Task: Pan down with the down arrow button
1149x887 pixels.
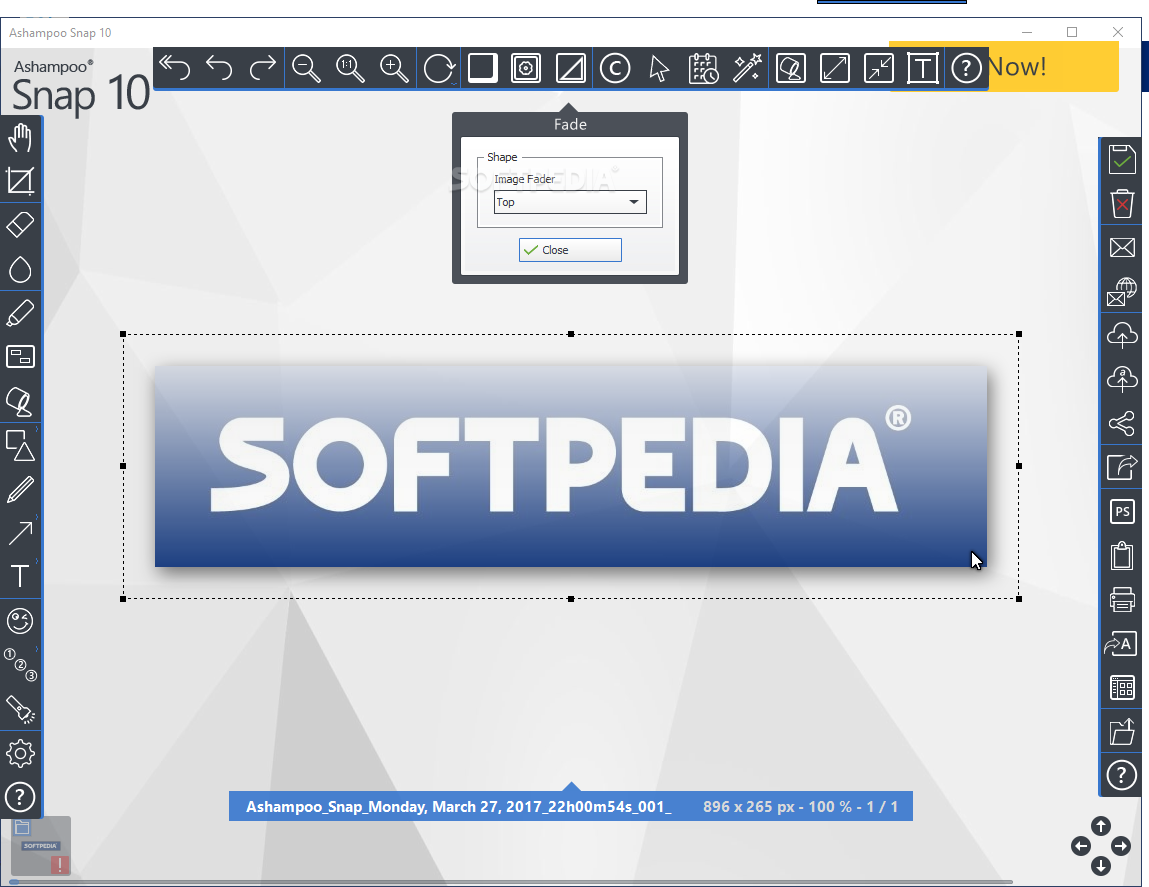Action: click(1101, 866)
